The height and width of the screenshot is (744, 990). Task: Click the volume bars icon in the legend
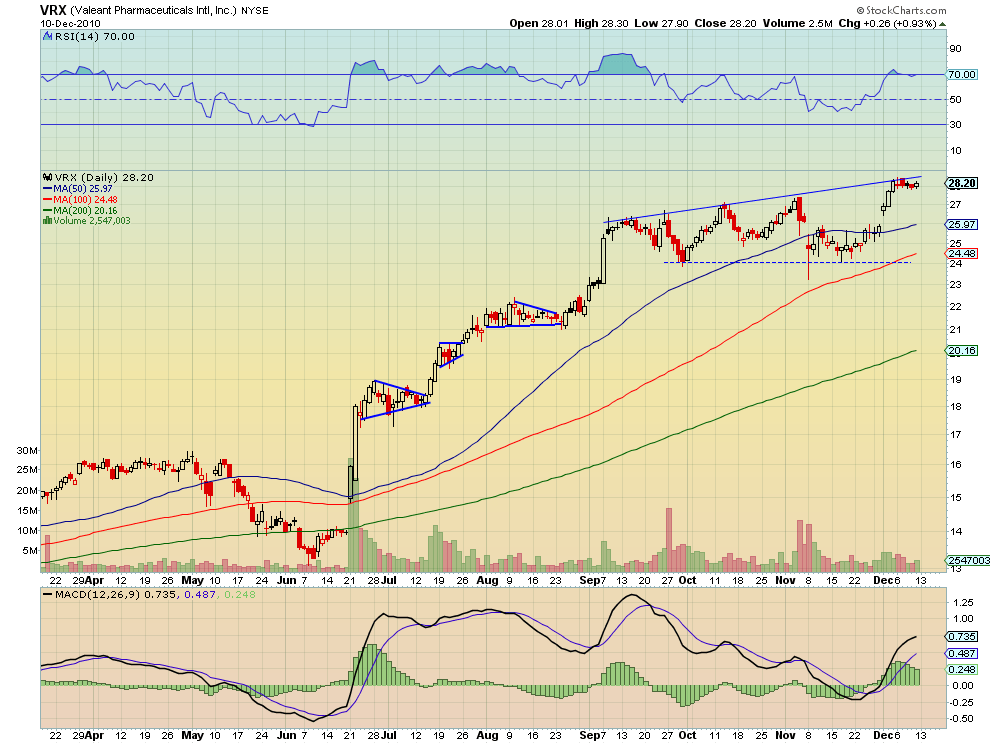coord(47,220)
